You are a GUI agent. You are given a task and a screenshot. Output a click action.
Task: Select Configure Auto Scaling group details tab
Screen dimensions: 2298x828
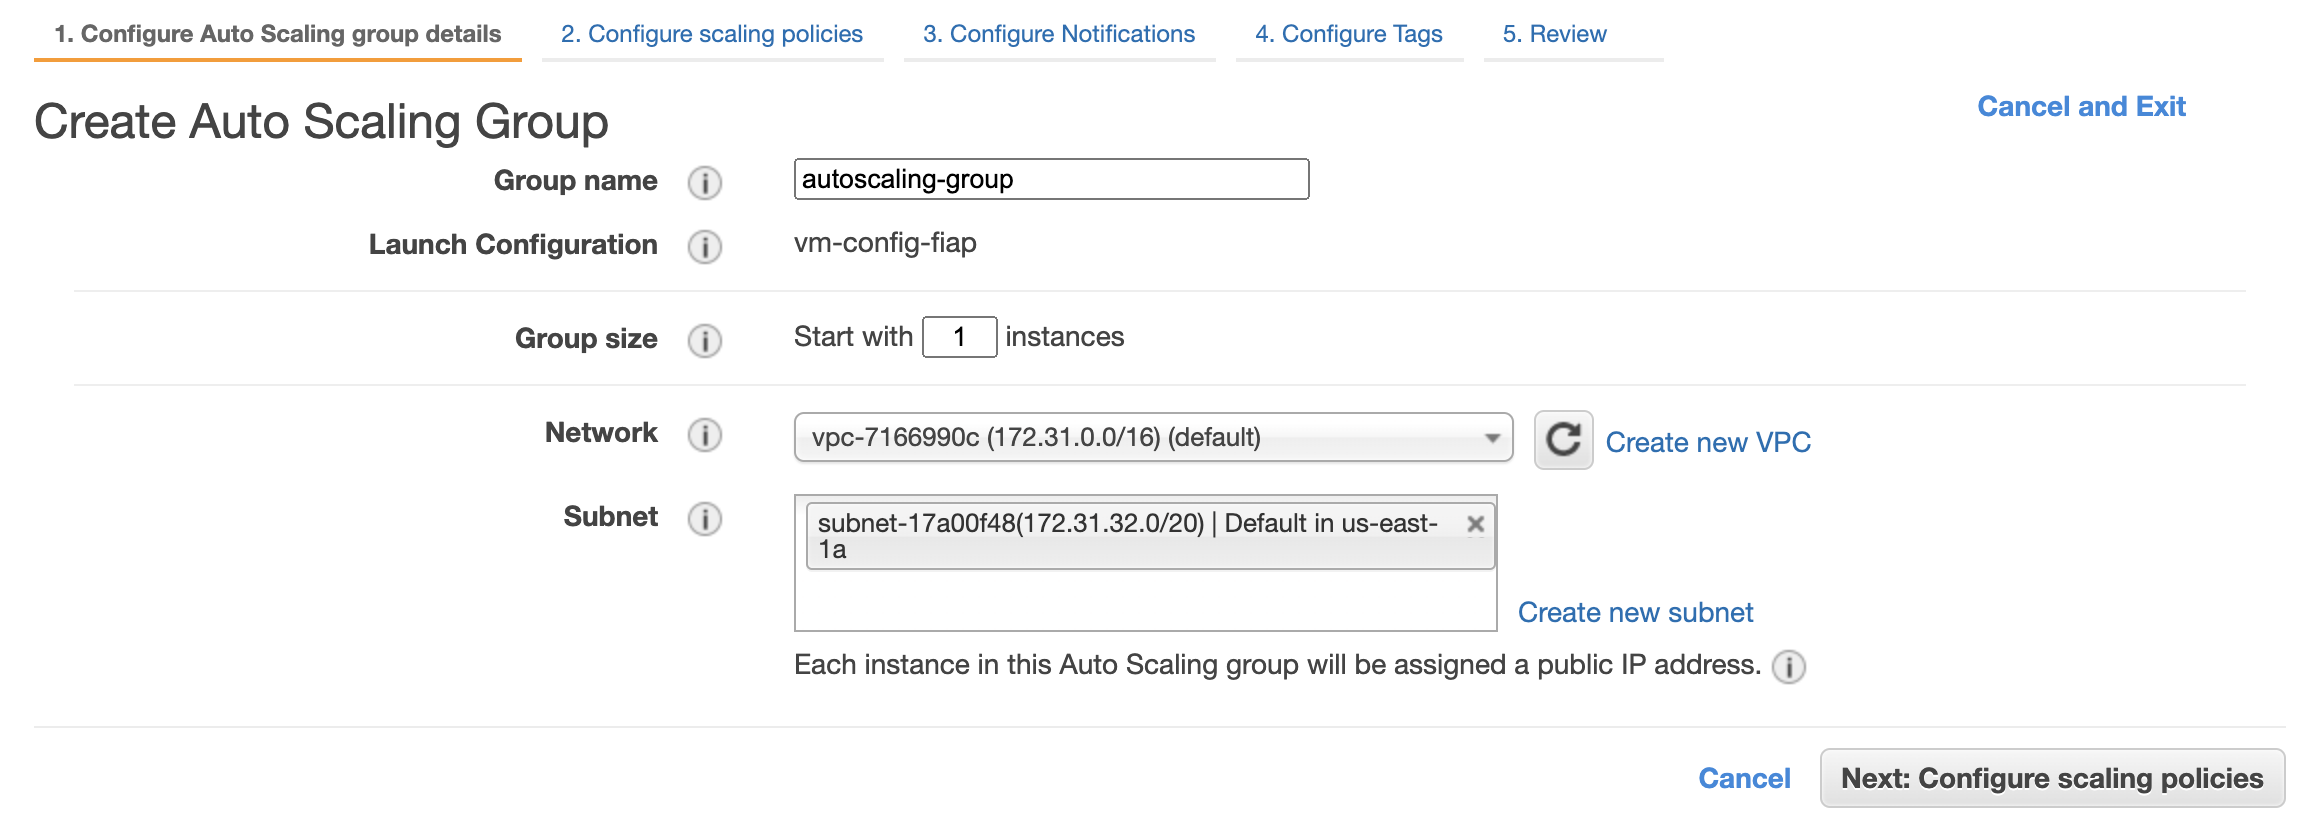click(277, 34)
